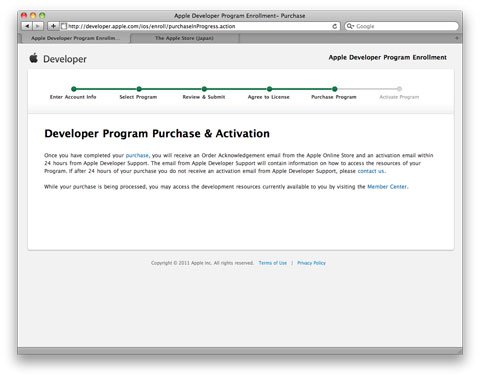This screenshot has width=480, height=378.
Task: Zoom the window with green button
Action: point(42,15)
